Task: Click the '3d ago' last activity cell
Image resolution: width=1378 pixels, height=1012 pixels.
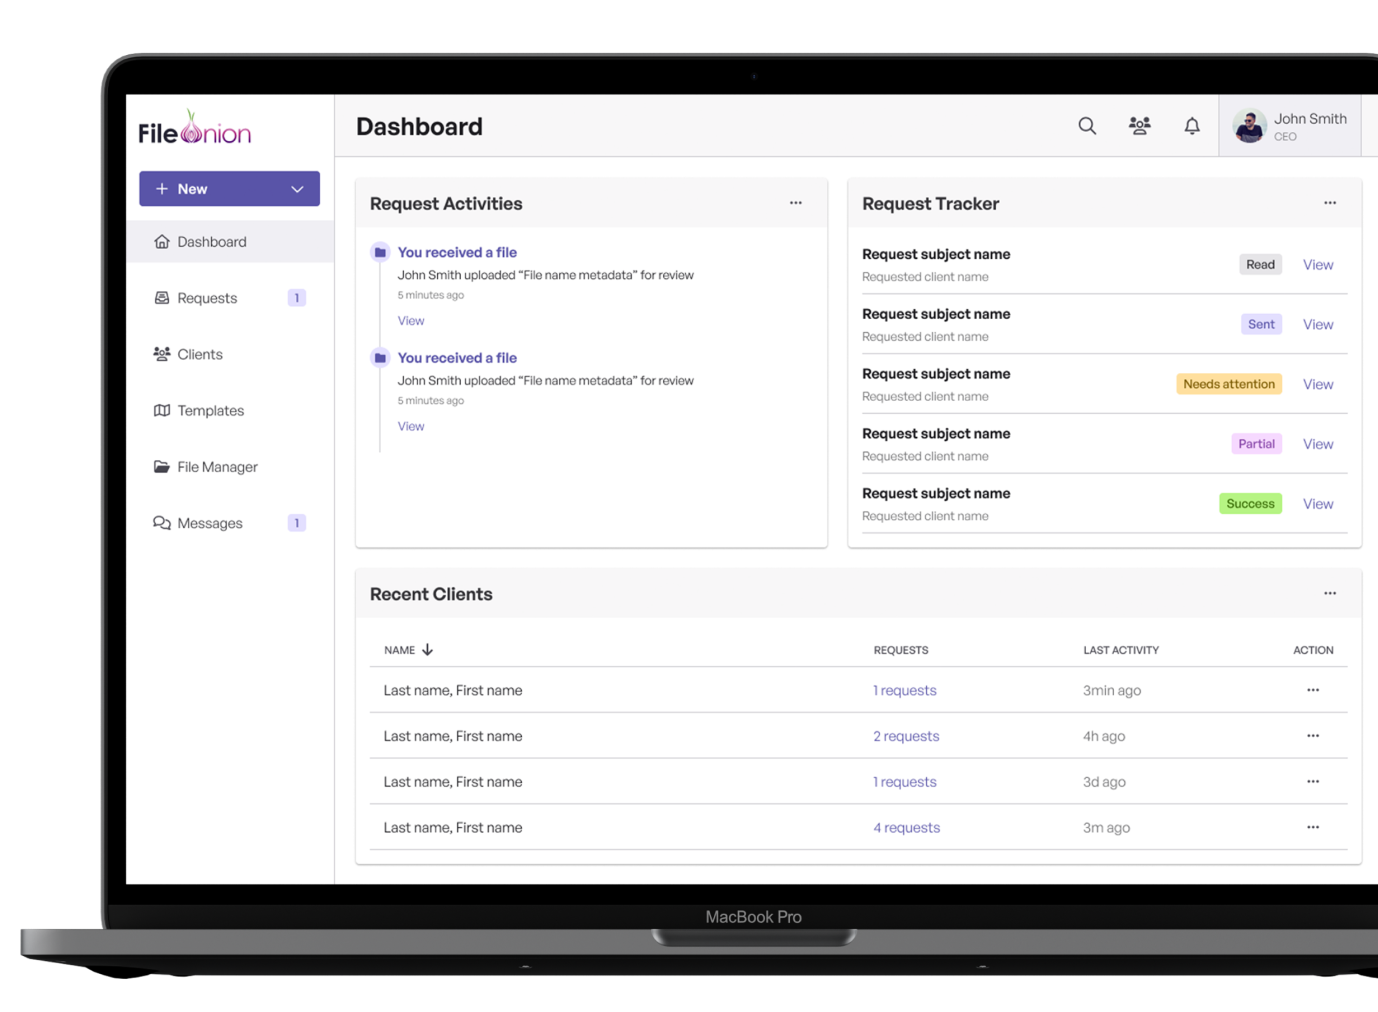Action: 1104,782
